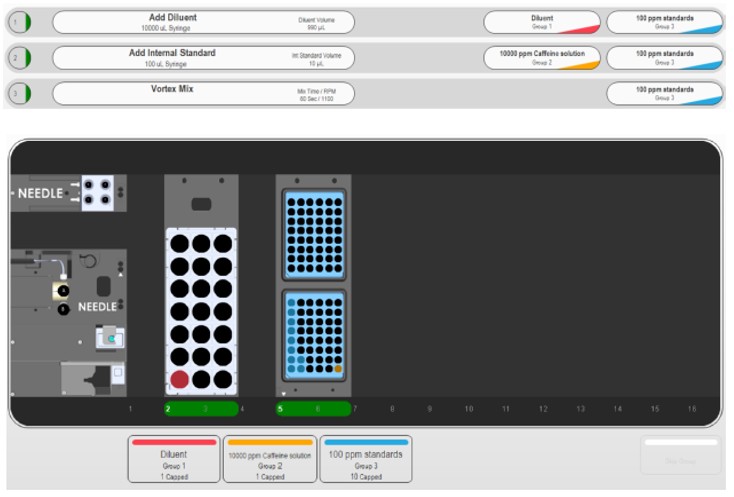Screen dimensions: 734x497
Task: Click the Diluent source pill in step 1
Action: (542, 22)
